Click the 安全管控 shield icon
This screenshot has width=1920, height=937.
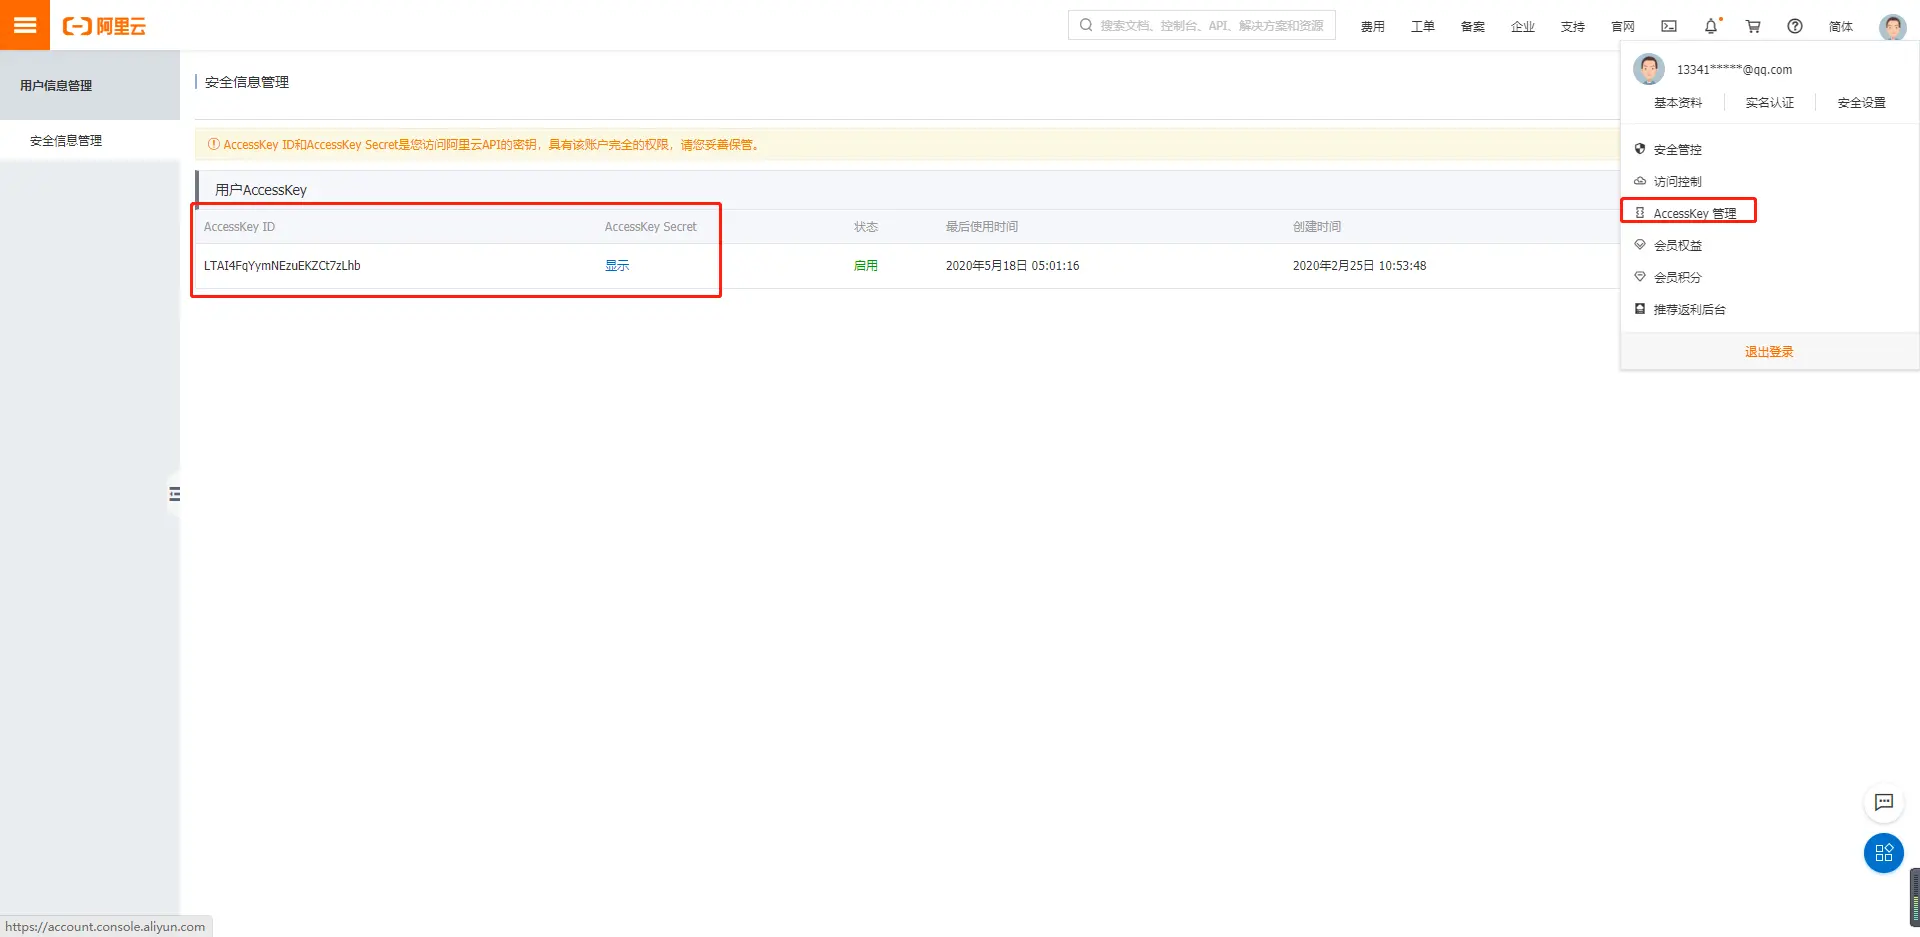tap(1640, 149)
